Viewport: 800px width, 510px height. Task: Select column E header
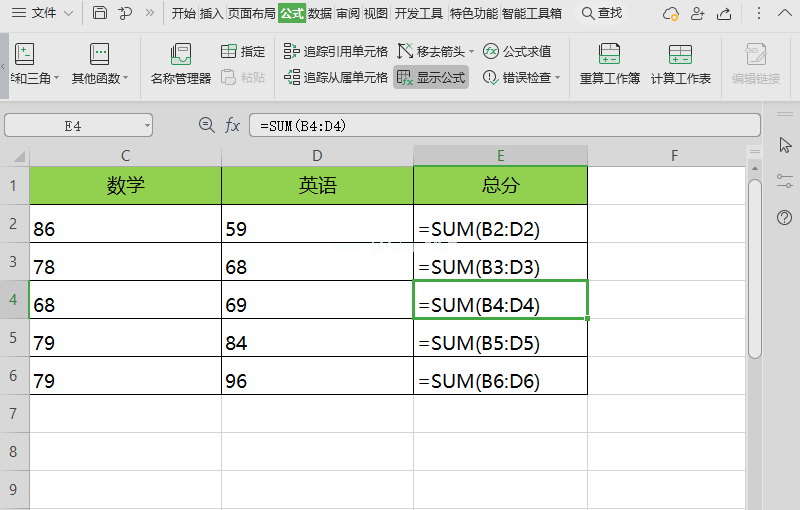501,156
